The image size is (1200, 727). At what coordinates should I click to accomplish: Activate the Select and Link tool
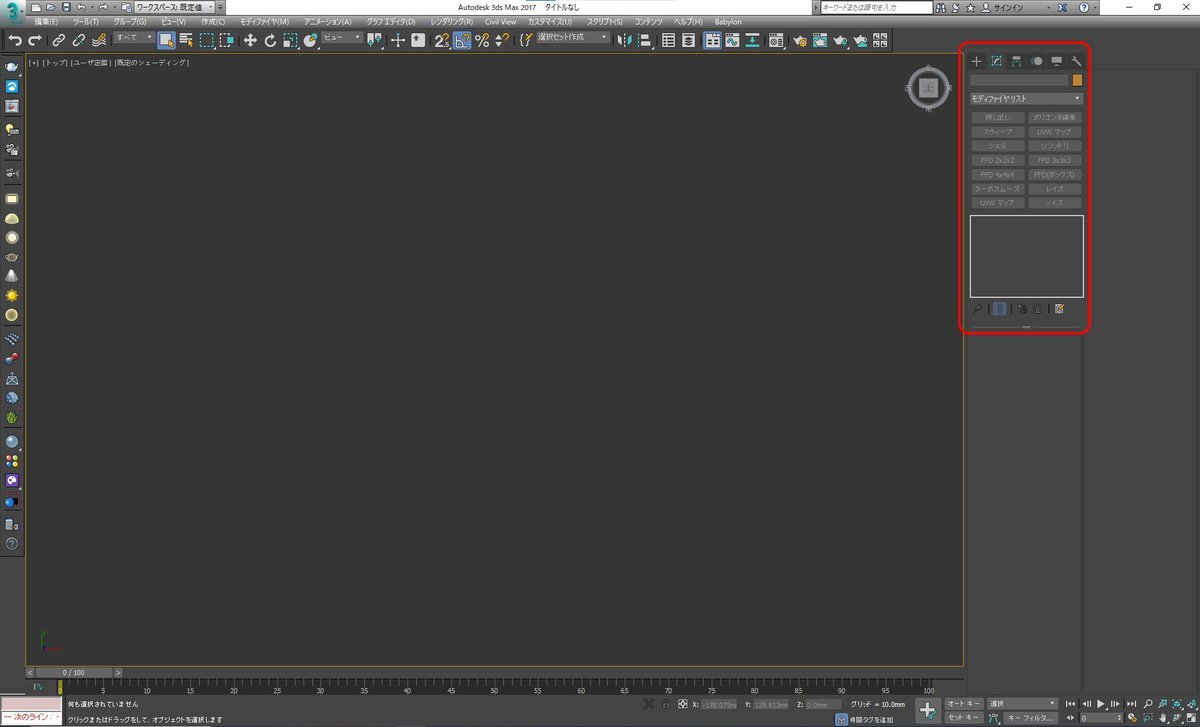(59, 41)
